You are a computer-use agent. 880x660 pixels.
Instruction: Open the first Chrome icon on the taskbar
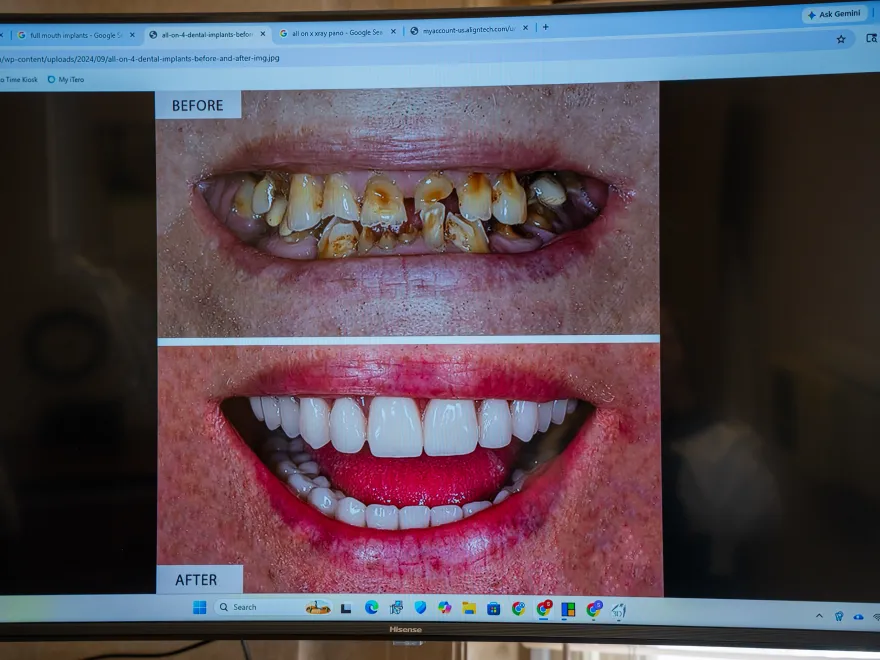[x=518, y=608]
